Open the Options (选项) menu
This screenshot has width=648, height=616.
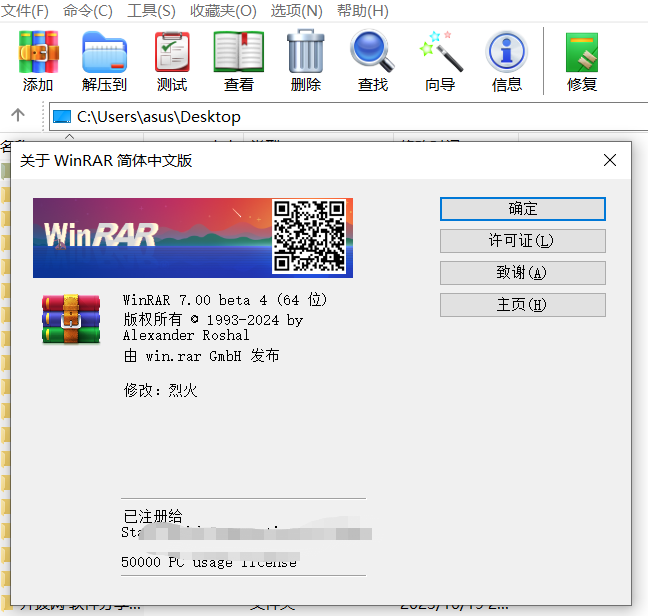(x=296, y=11)
